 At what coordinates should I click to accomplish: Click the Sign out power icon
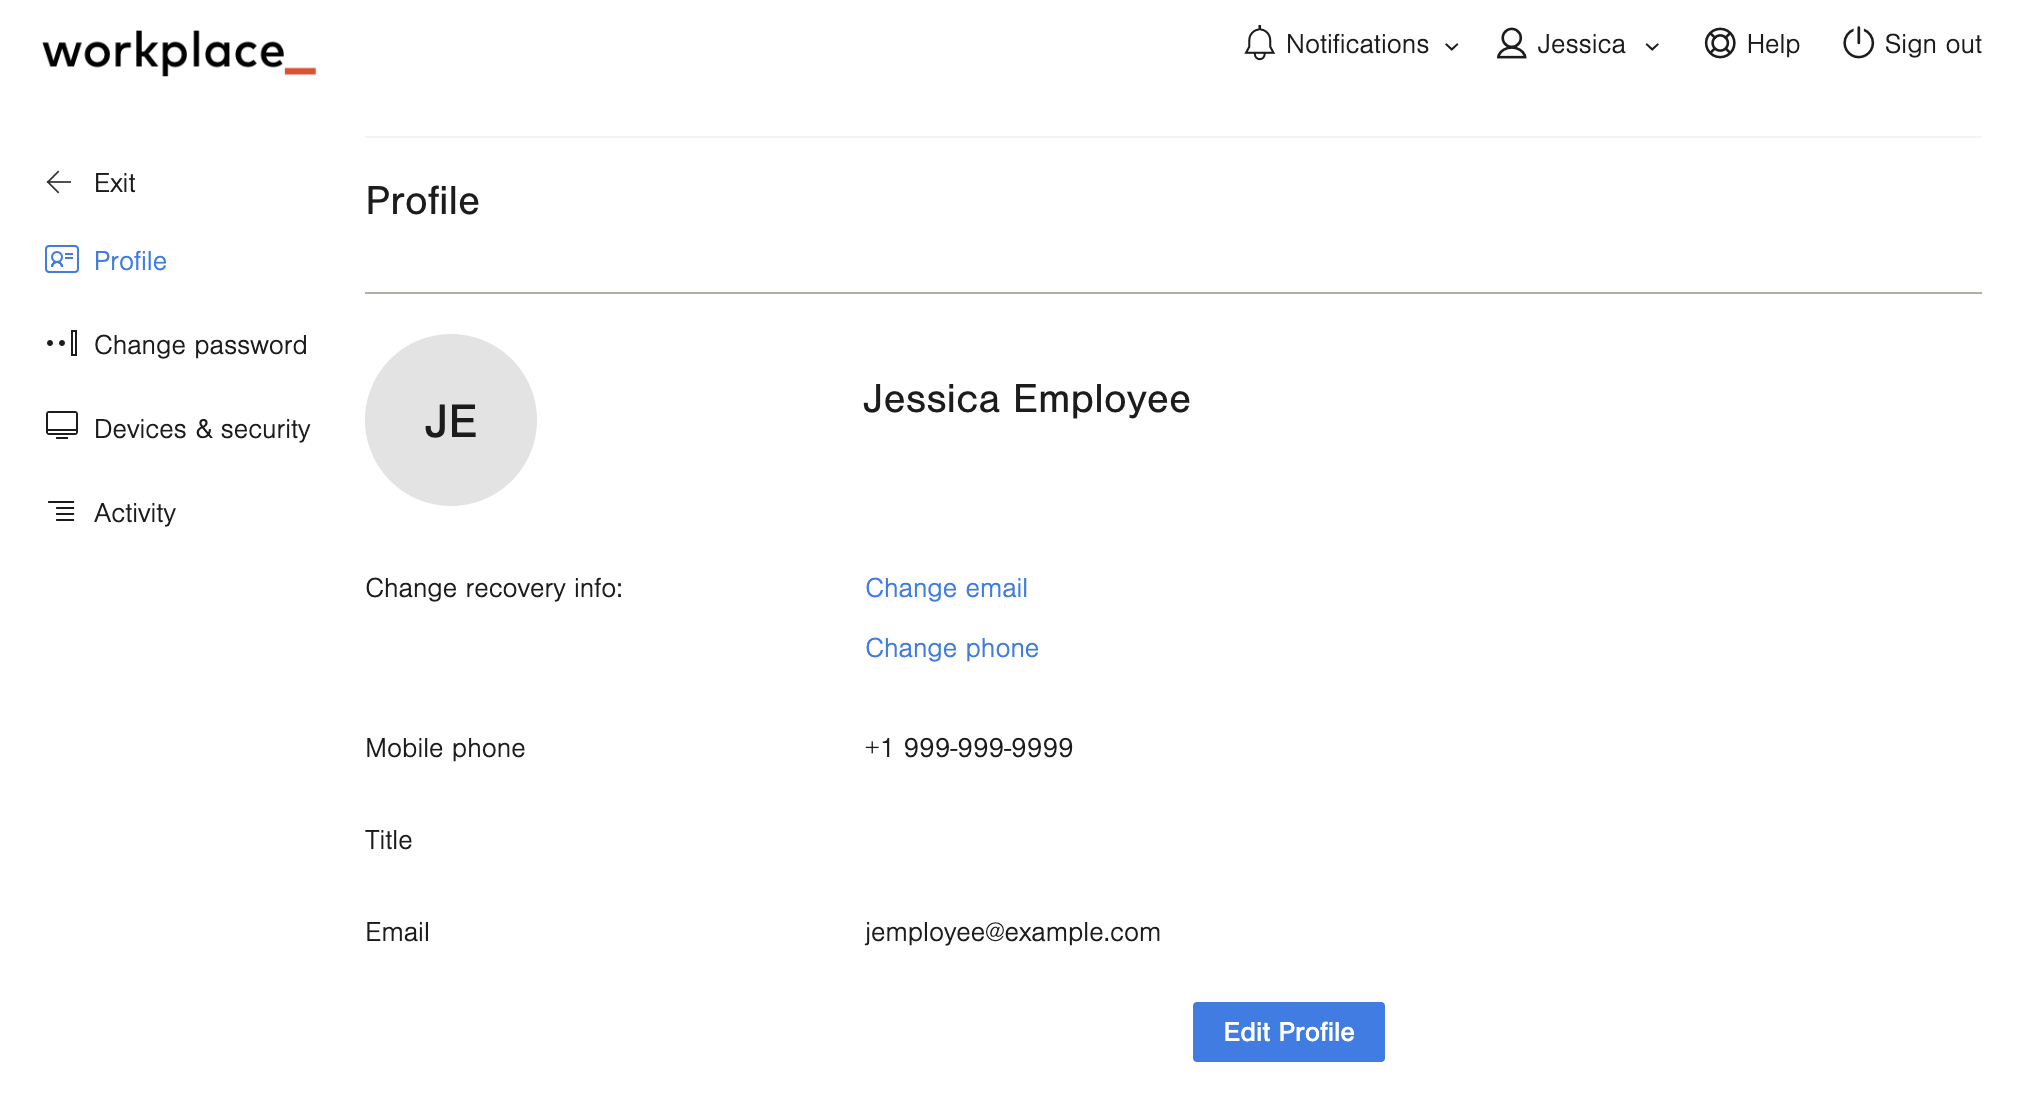coord(1857,44)
